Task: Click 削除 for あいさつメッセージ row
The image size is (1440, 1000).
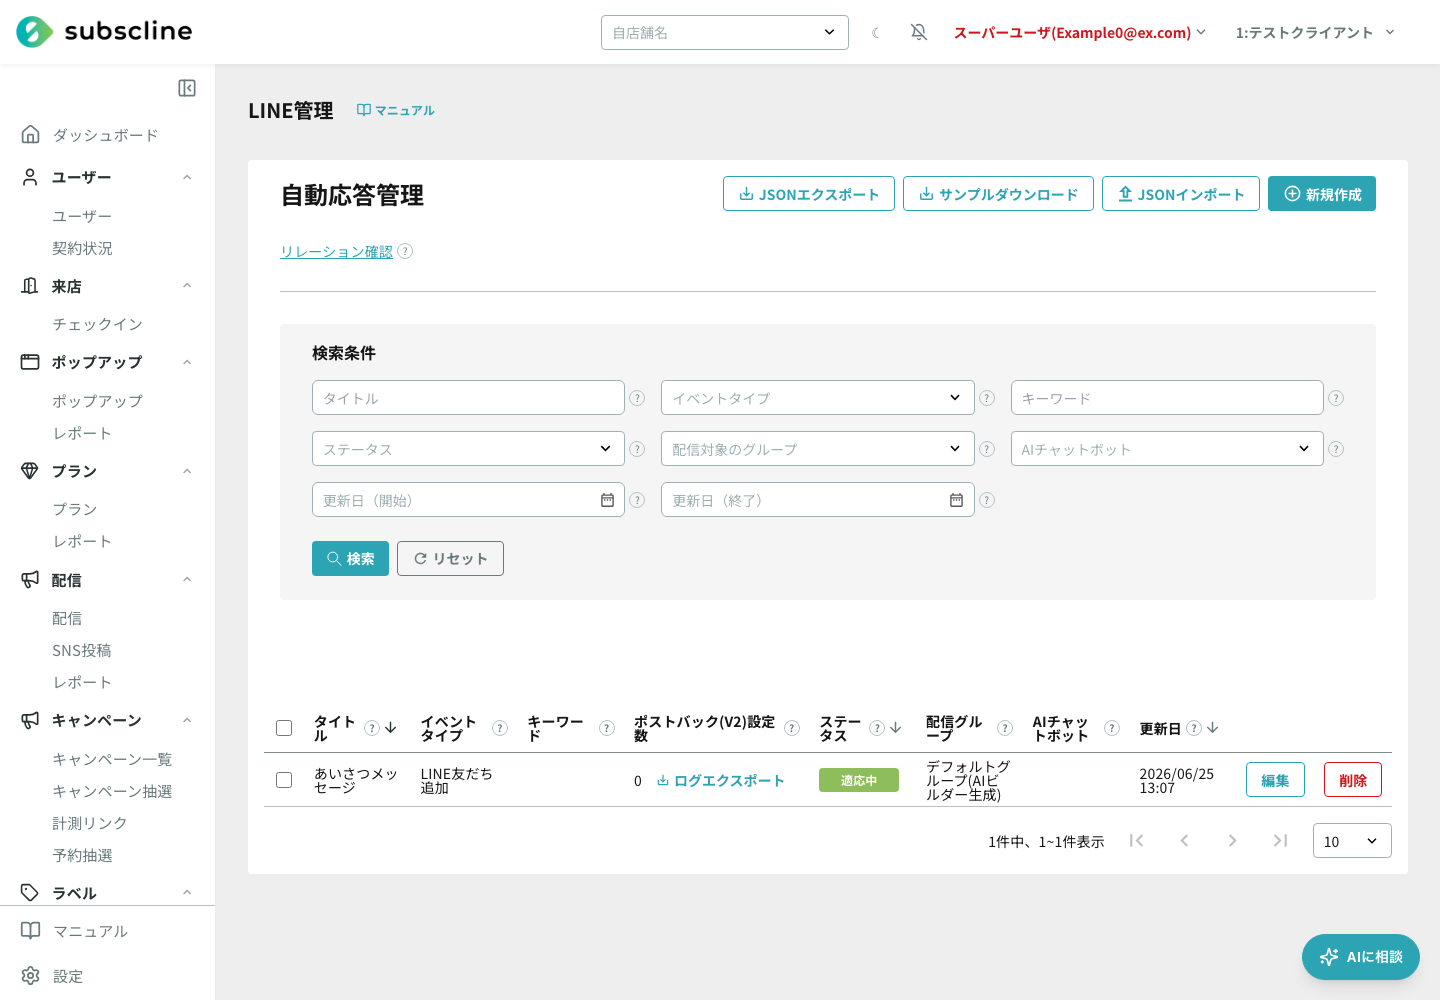Action: (1353, 780)
